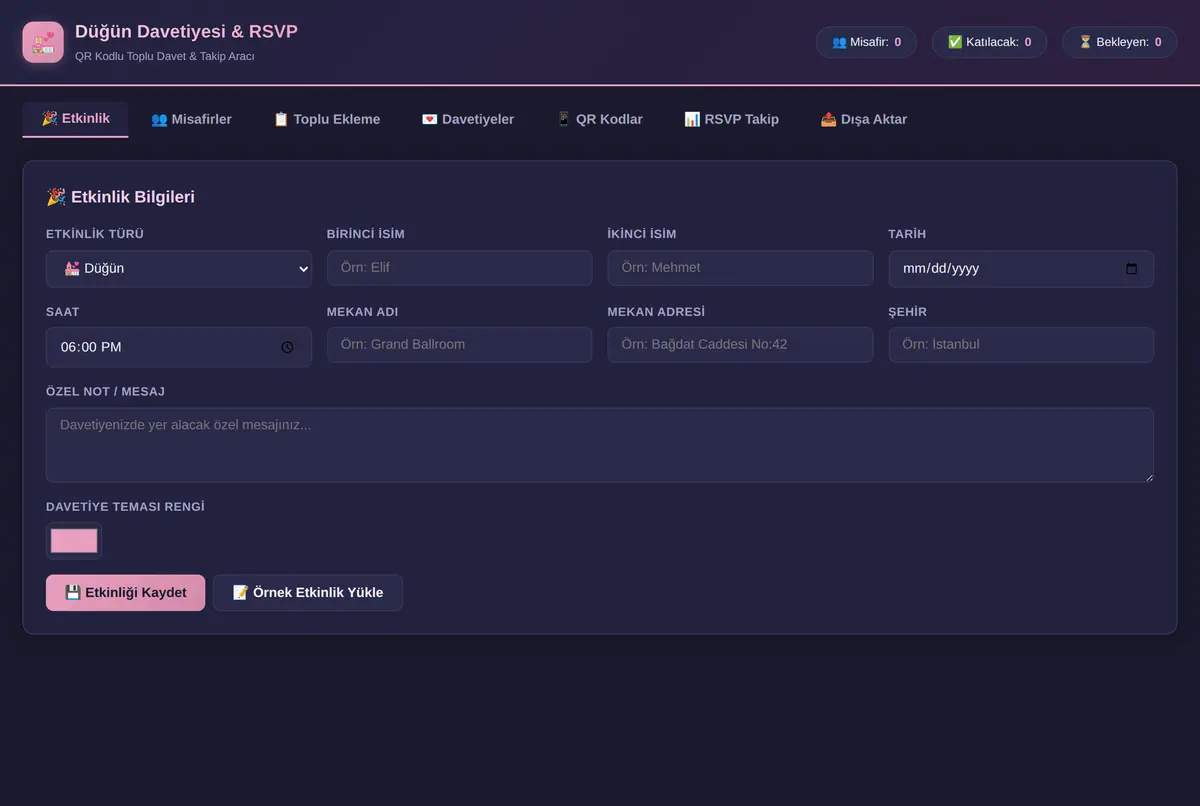
Task: Open the clock picker in Saat field
Action: click(x=287, y=347)
